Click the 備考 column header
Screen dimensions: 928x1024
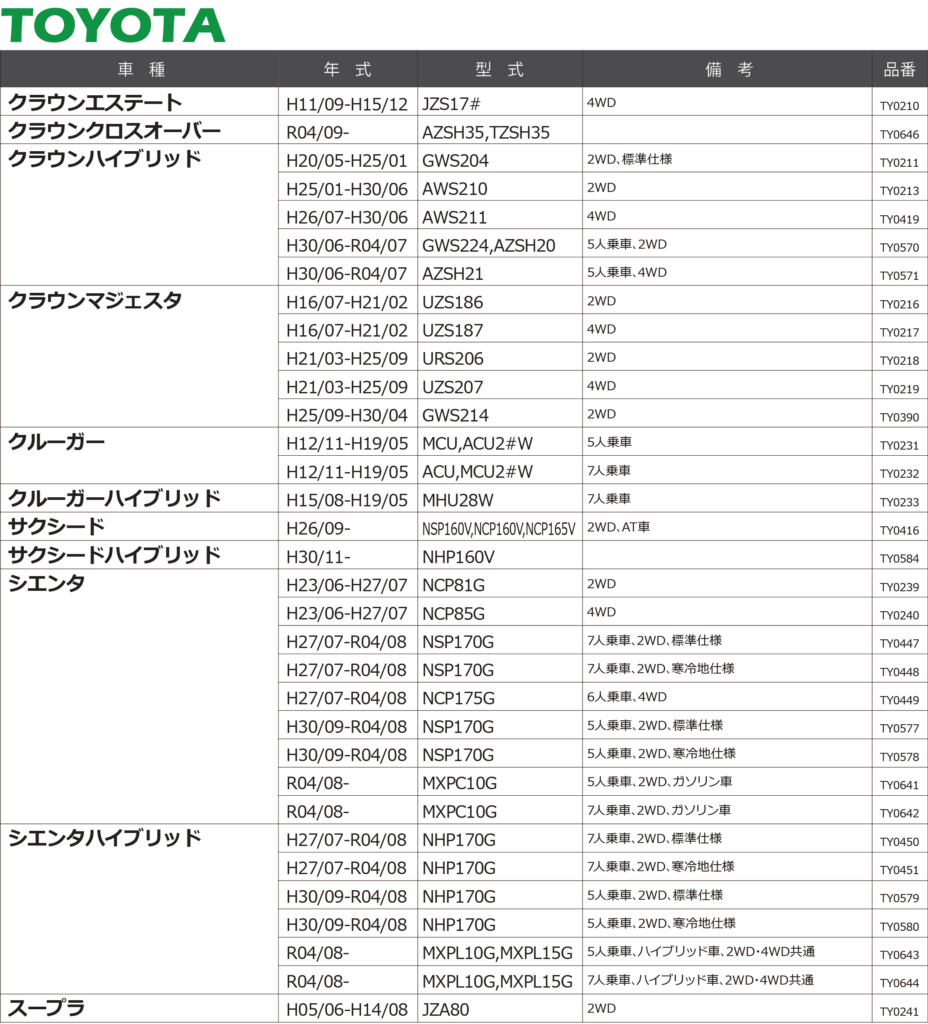point(728,69)
